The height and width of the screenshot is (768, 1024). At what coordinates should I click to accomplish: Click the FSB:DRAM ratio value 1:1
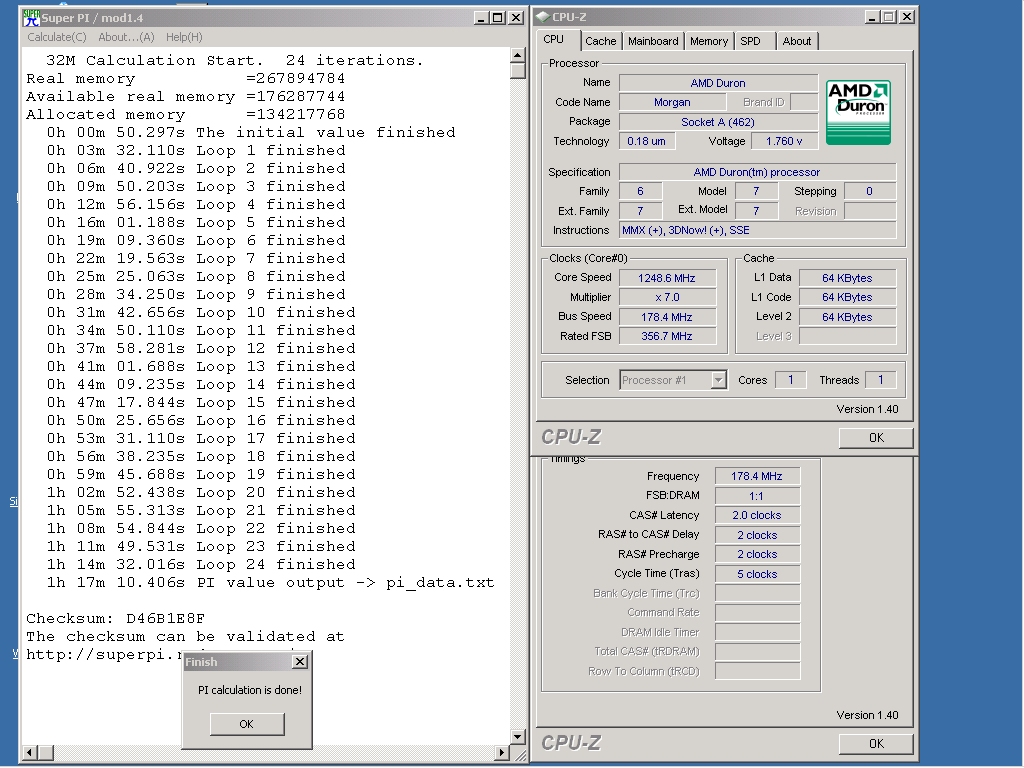pos(757,496)
